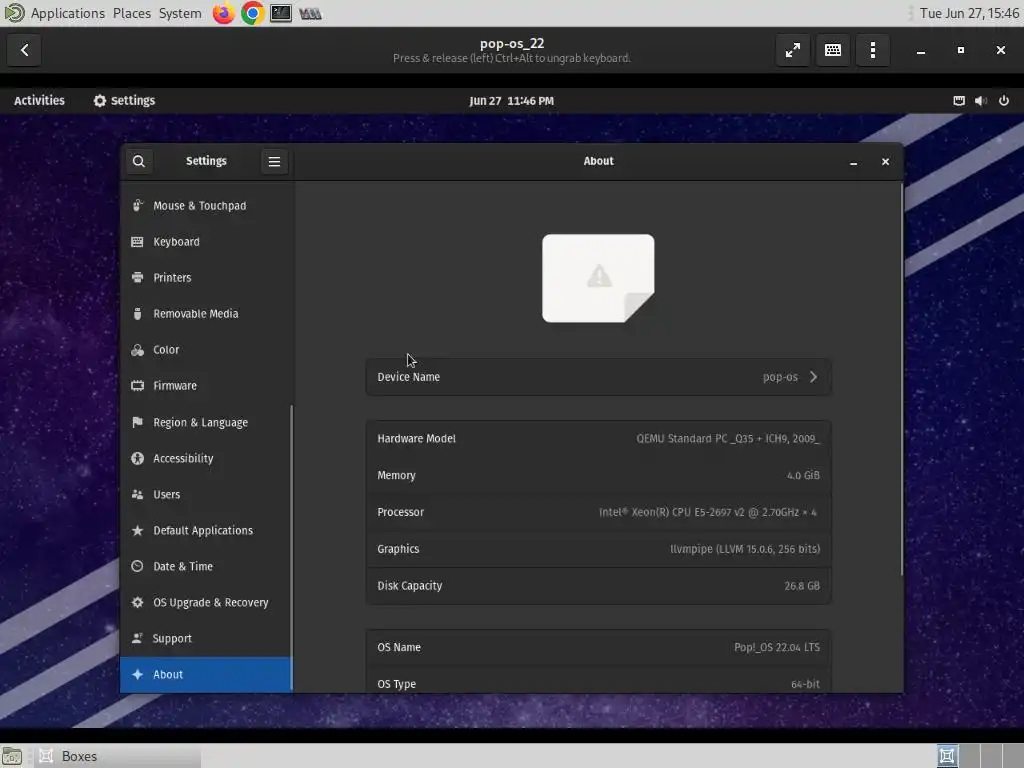Open the Activities overview

[x=39, y=101]
